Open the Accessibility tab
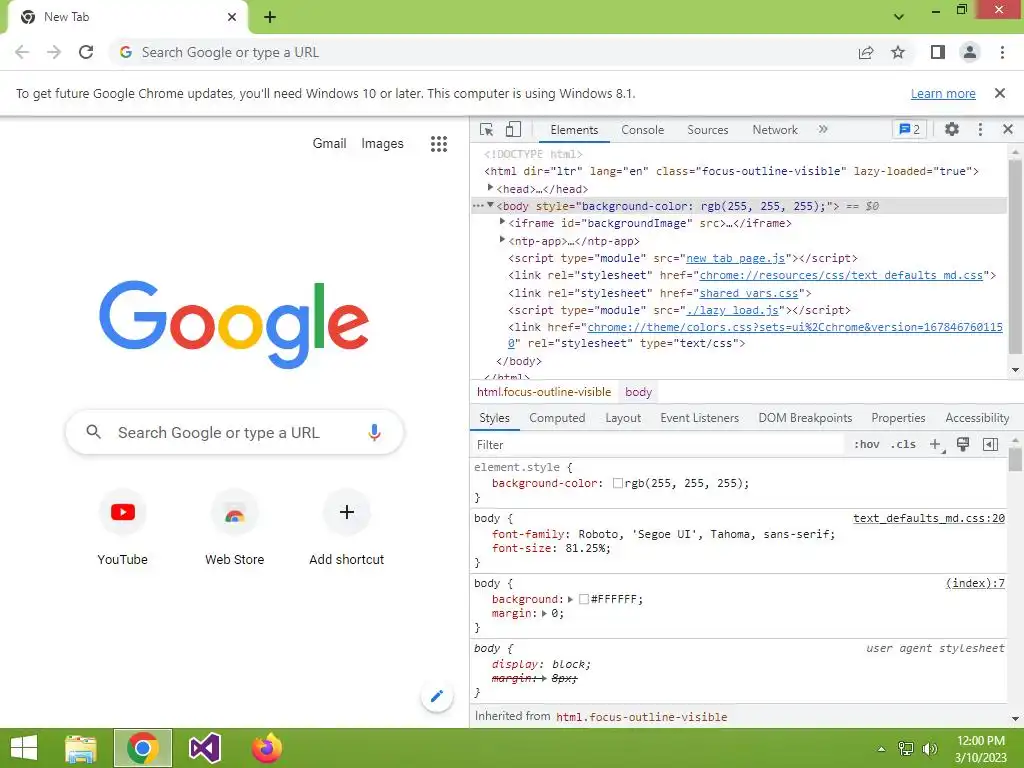Screen dimensions: 1024x768 tap(977, 418)
